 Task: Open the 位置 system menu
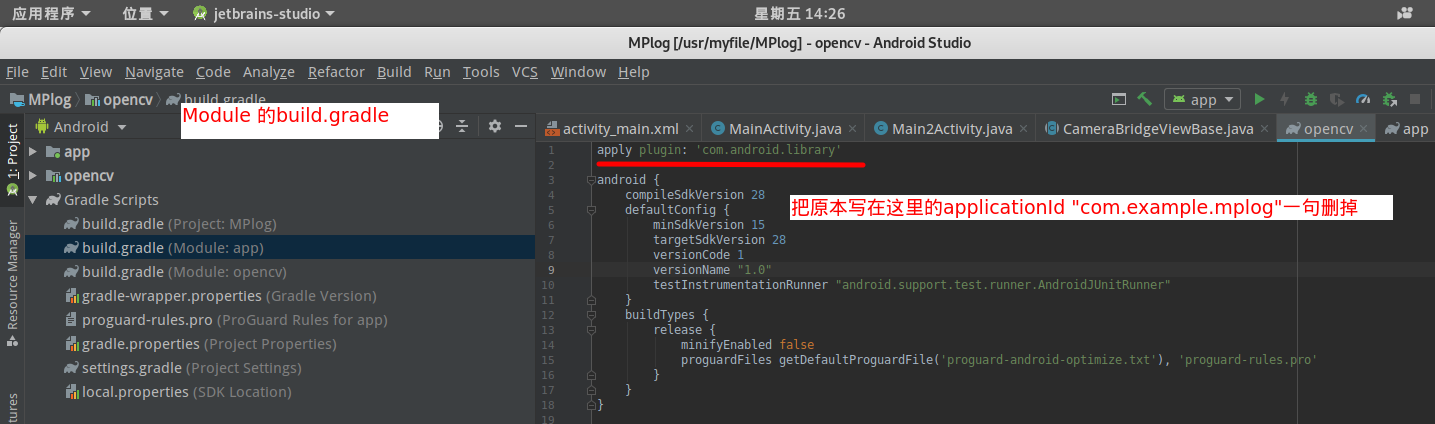click(x=146, y=13)
